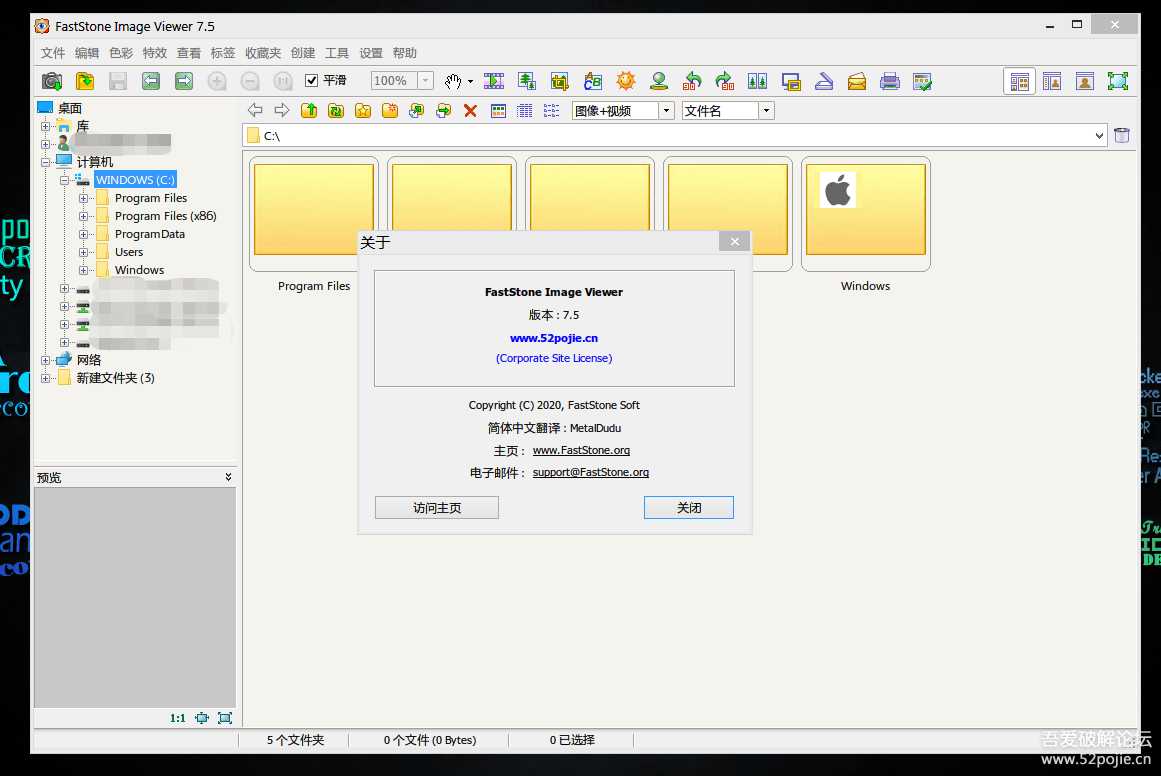
Task: Click the create new folder icon
Action: click(x=390, y=111)
